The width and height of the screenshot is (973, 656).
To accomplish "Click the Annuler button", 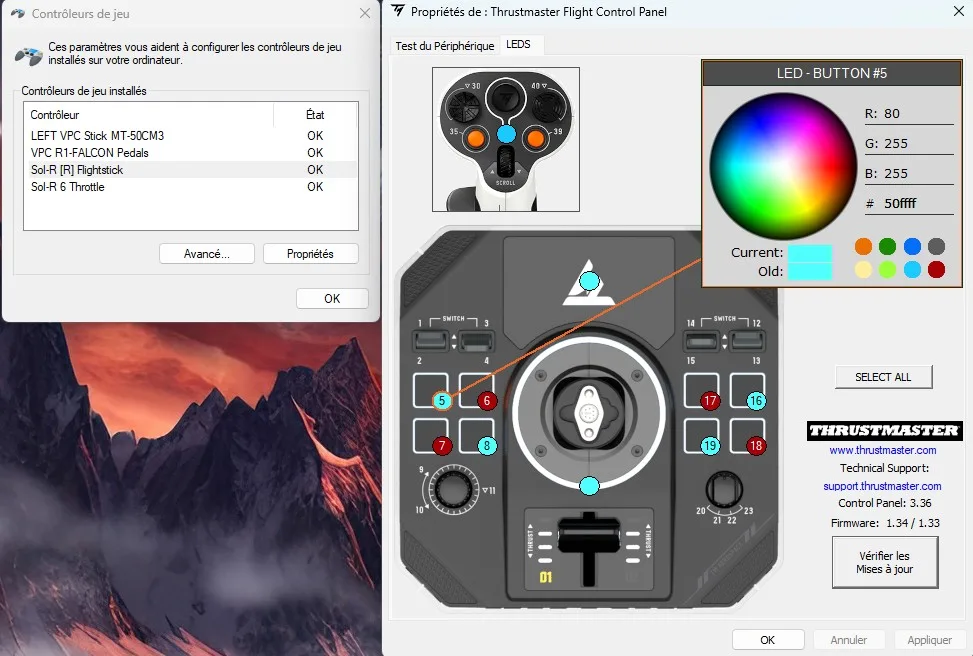I will coord(848,640).
